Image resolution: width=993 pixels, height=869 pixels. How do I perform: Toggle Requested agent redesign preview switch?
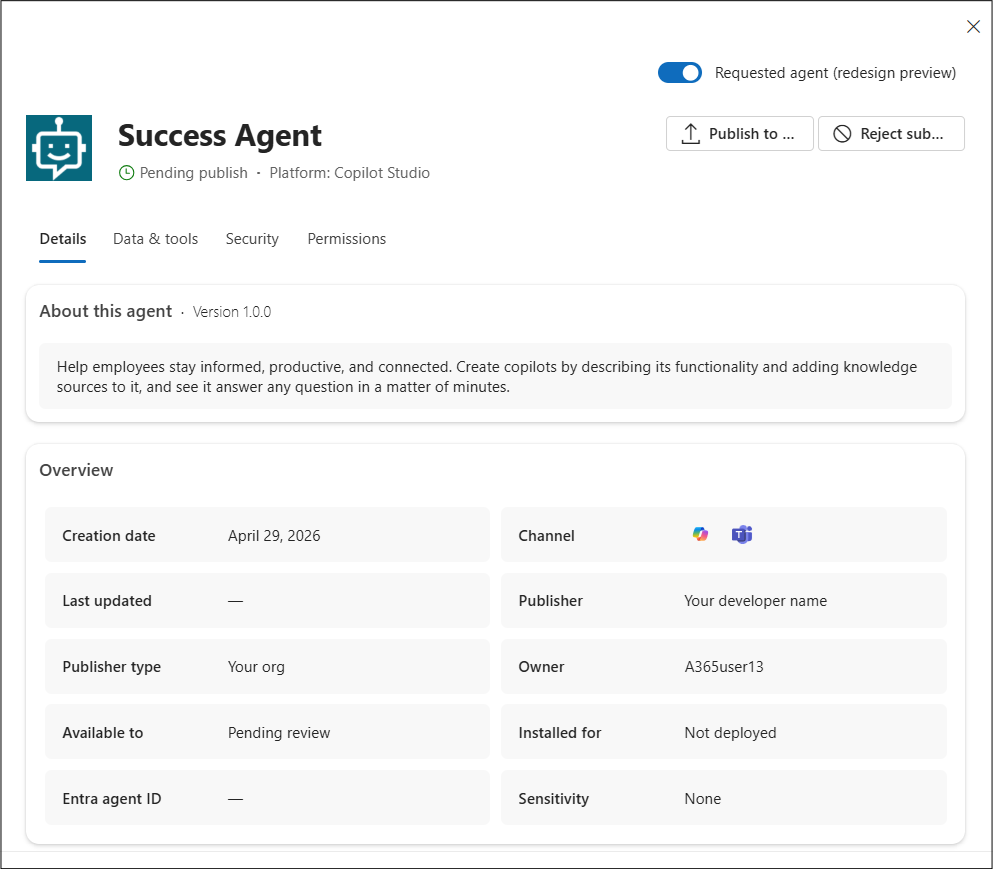[680, 73]
